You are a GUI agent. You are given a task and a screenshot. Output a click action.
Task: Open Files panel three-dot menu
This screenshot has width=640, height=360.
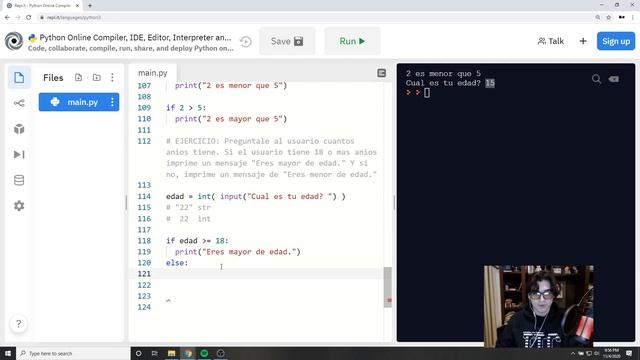(112, 78)
